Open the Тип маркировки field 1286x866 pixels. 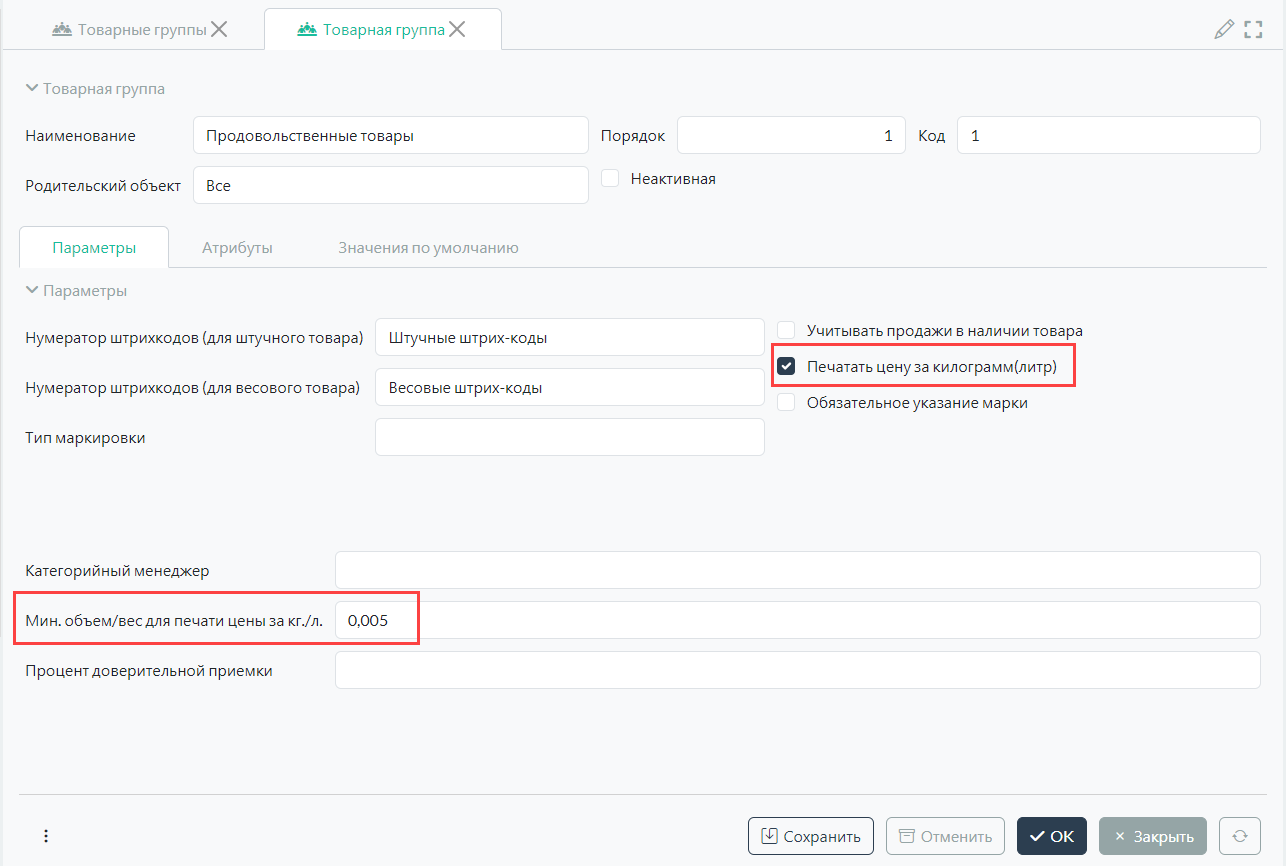tap(569, 437)
